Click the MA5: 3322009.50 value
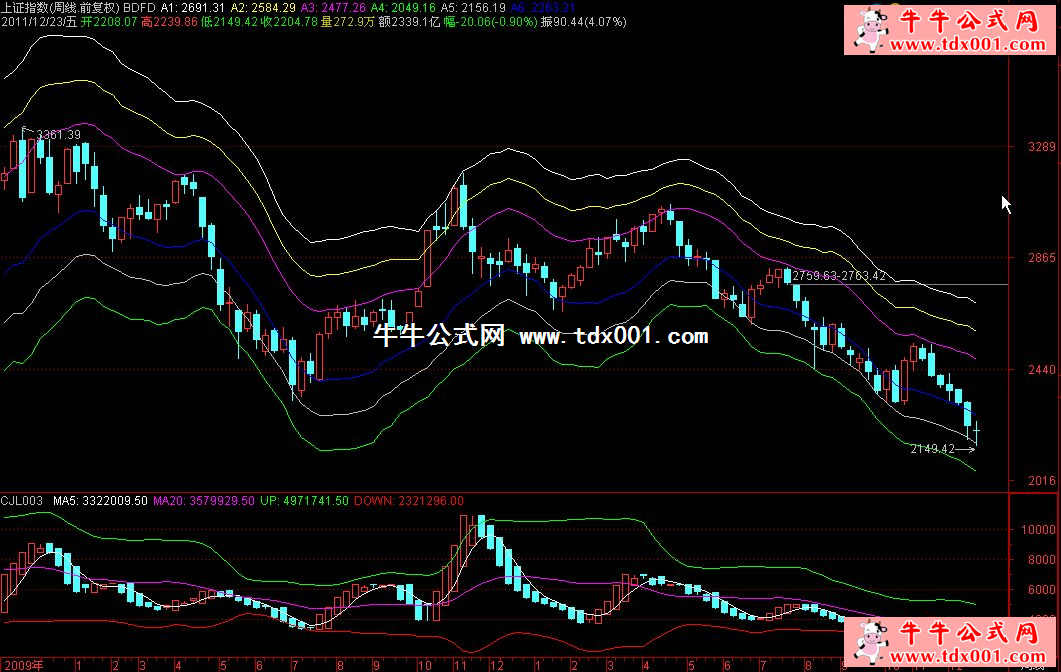 (100, 501)
